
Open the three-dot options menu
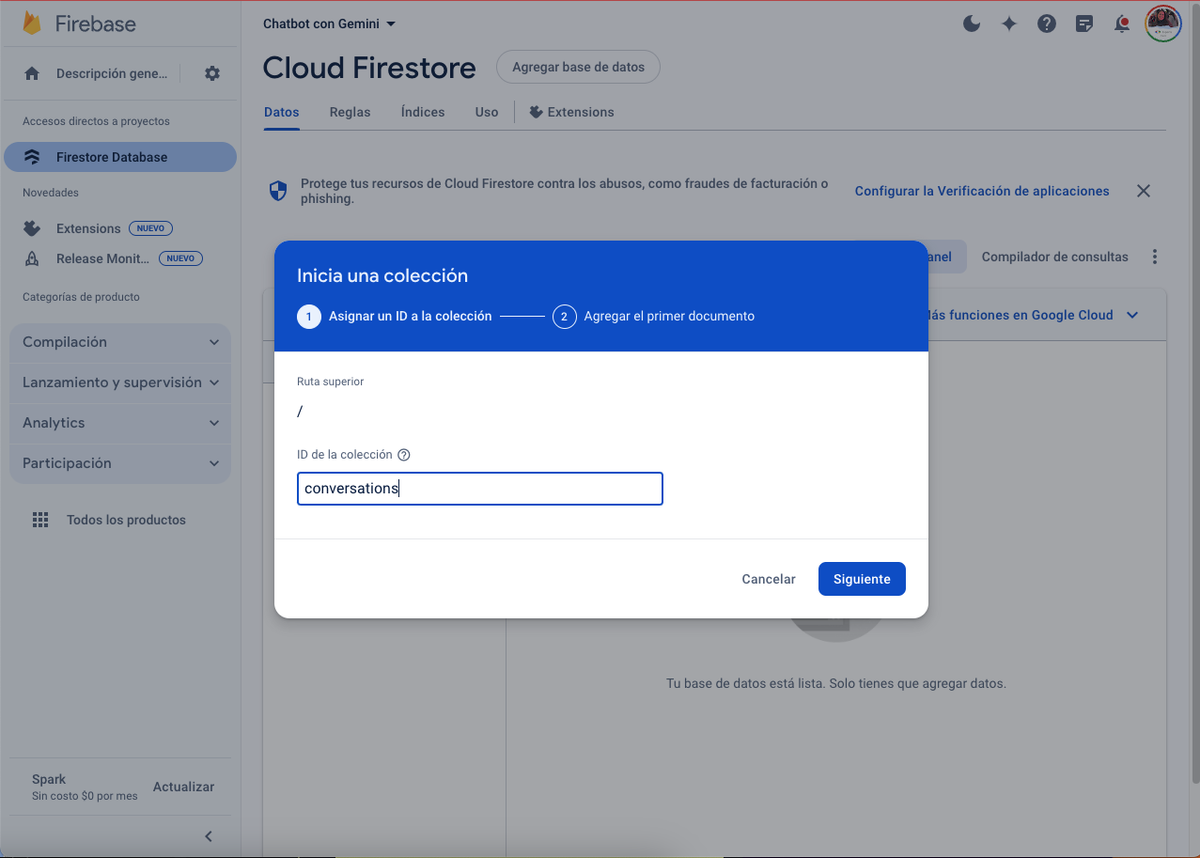1155,257
